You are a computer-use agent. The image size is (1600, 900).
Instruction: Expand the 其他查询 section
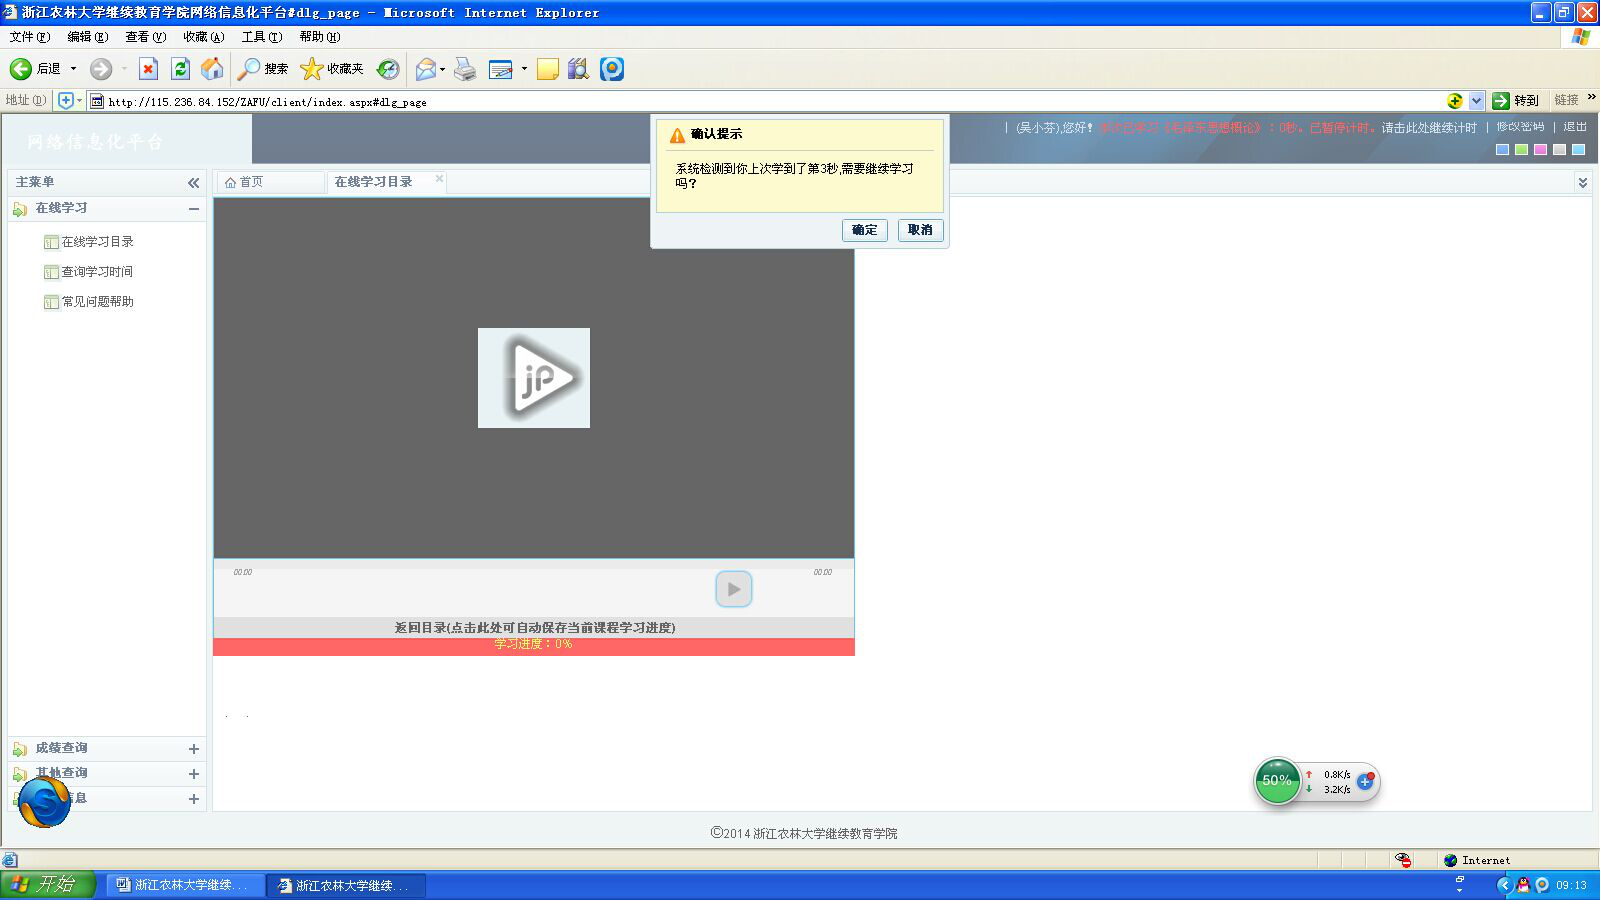[193, 774]
